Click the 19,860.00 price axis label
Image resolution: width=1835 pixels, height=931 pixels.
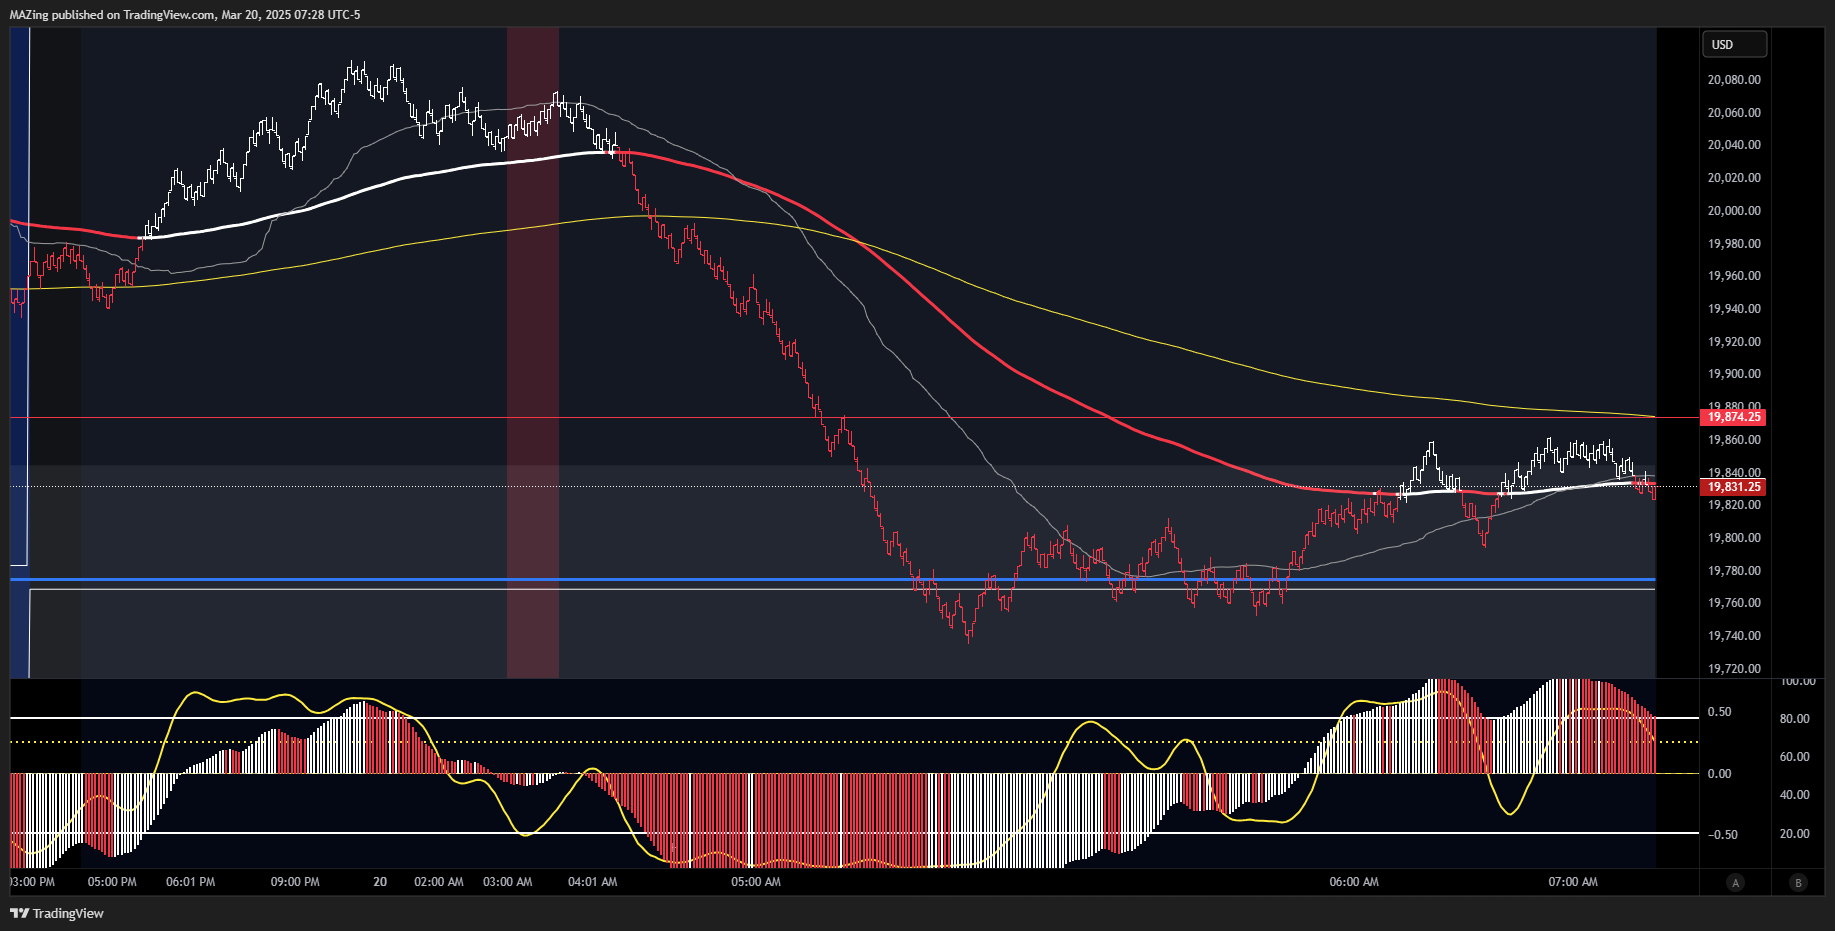1734,440
